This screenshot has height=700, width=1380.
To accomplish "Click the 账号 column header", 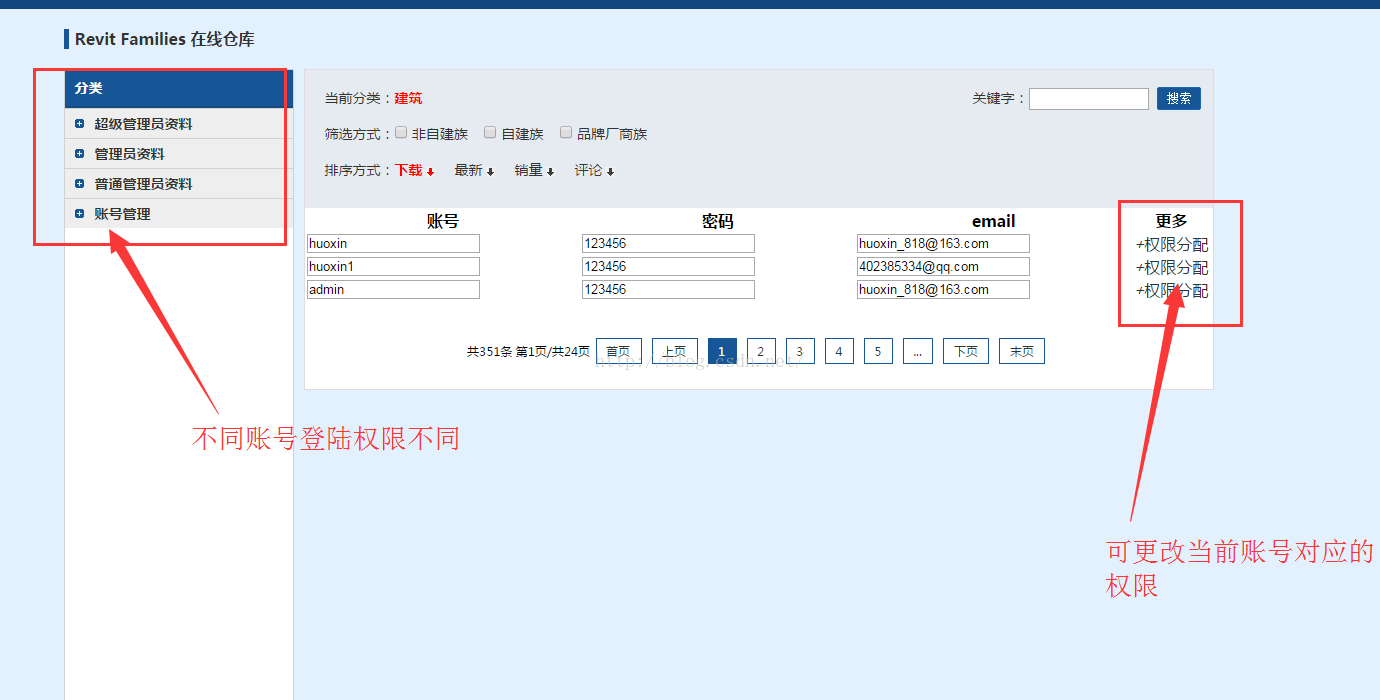I will tap(443, 221).
